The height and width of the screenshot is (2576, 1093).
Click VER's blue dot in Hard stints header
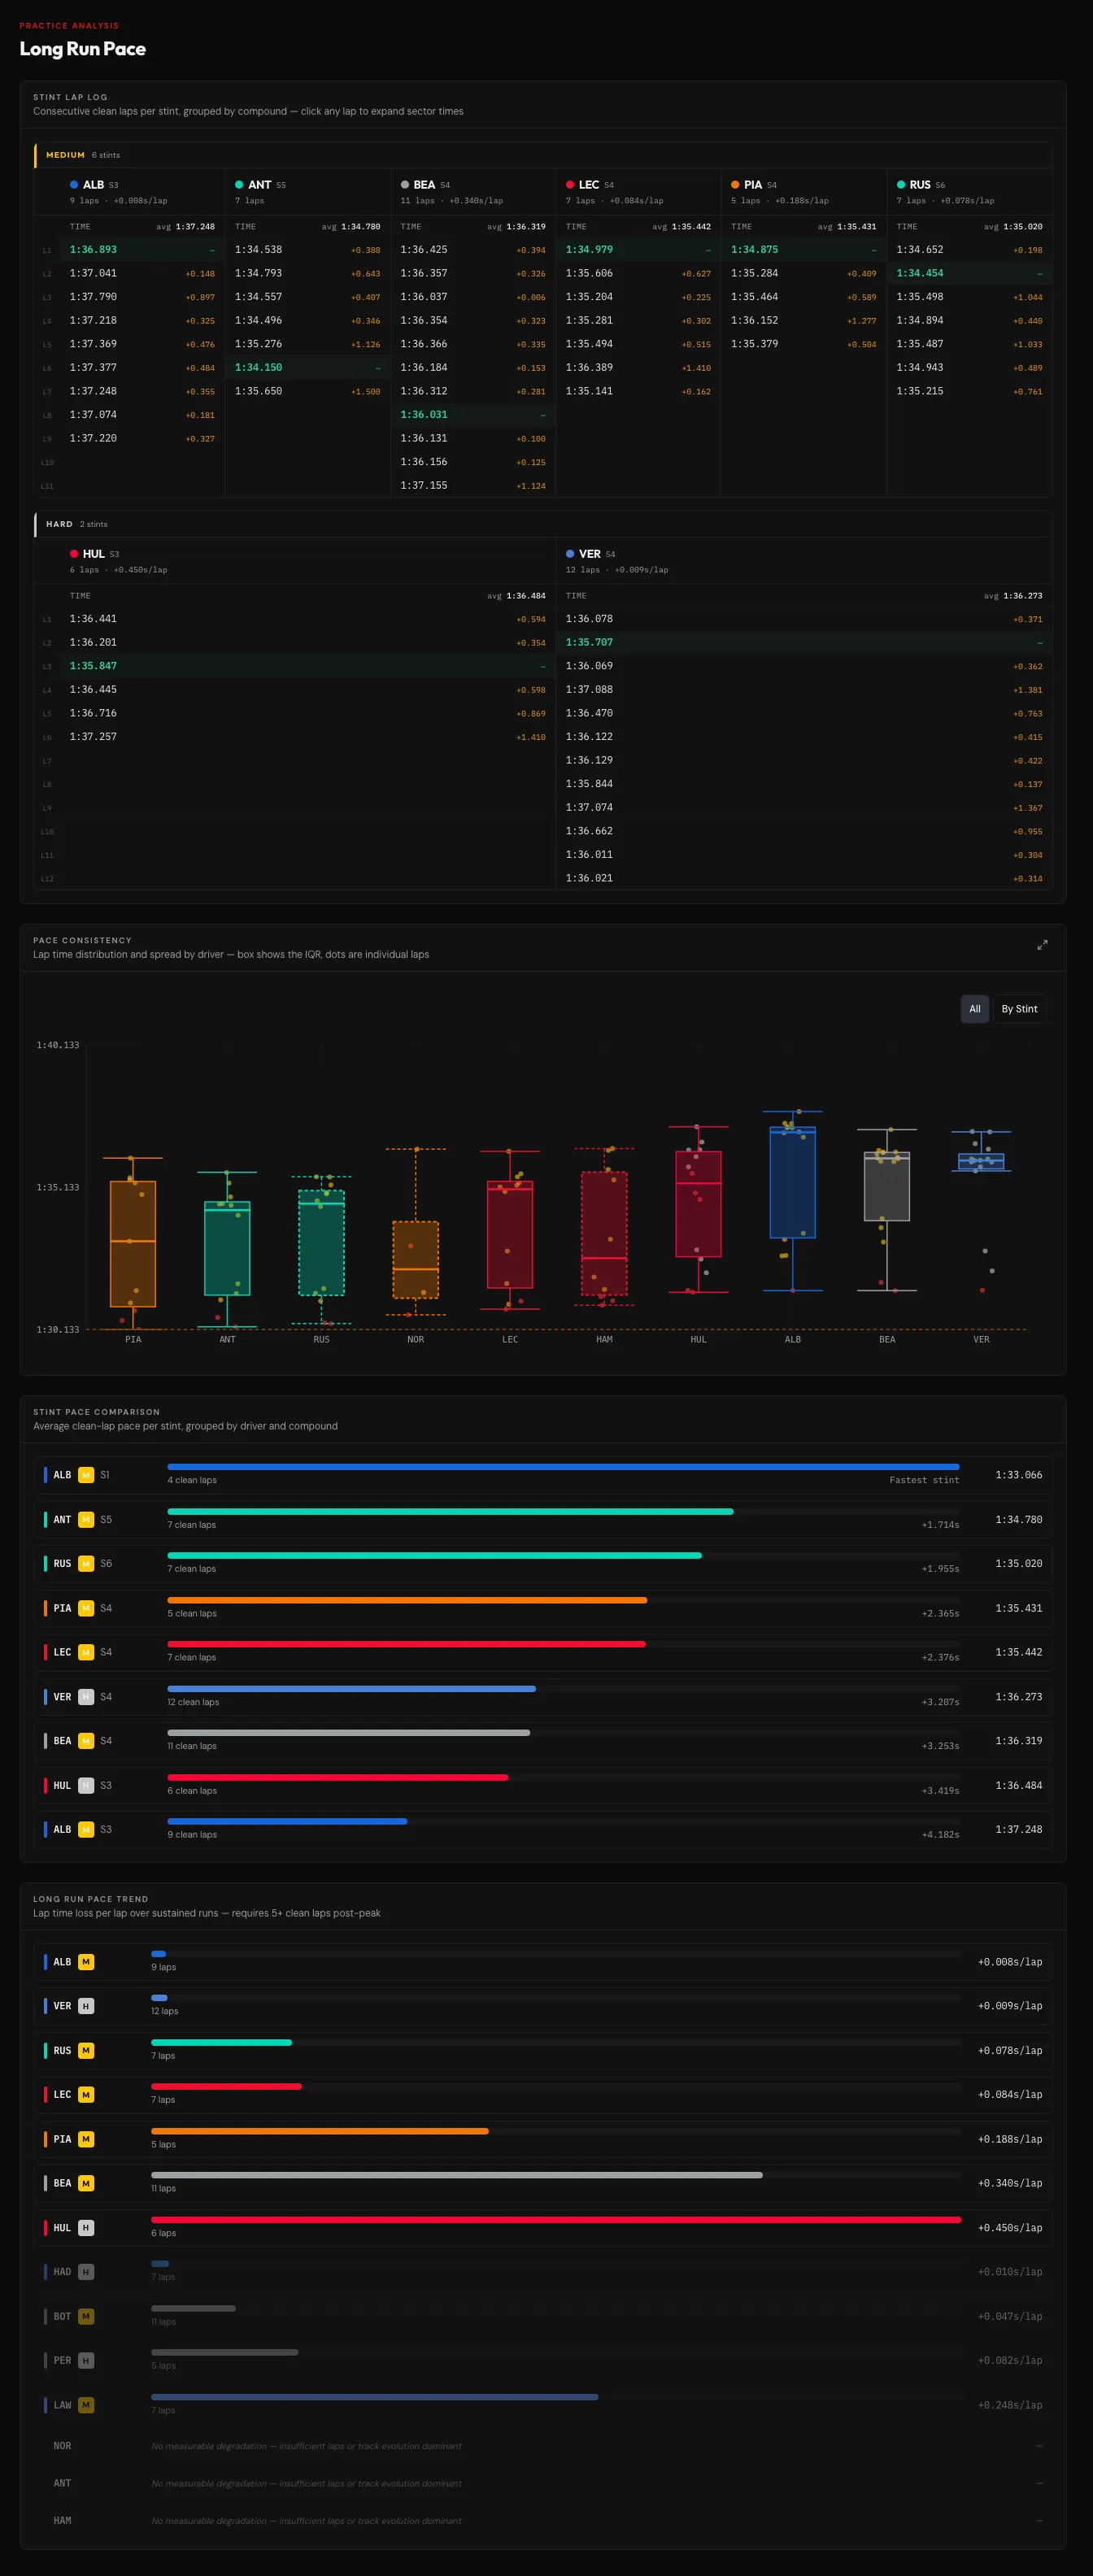[x=570, y=554]
